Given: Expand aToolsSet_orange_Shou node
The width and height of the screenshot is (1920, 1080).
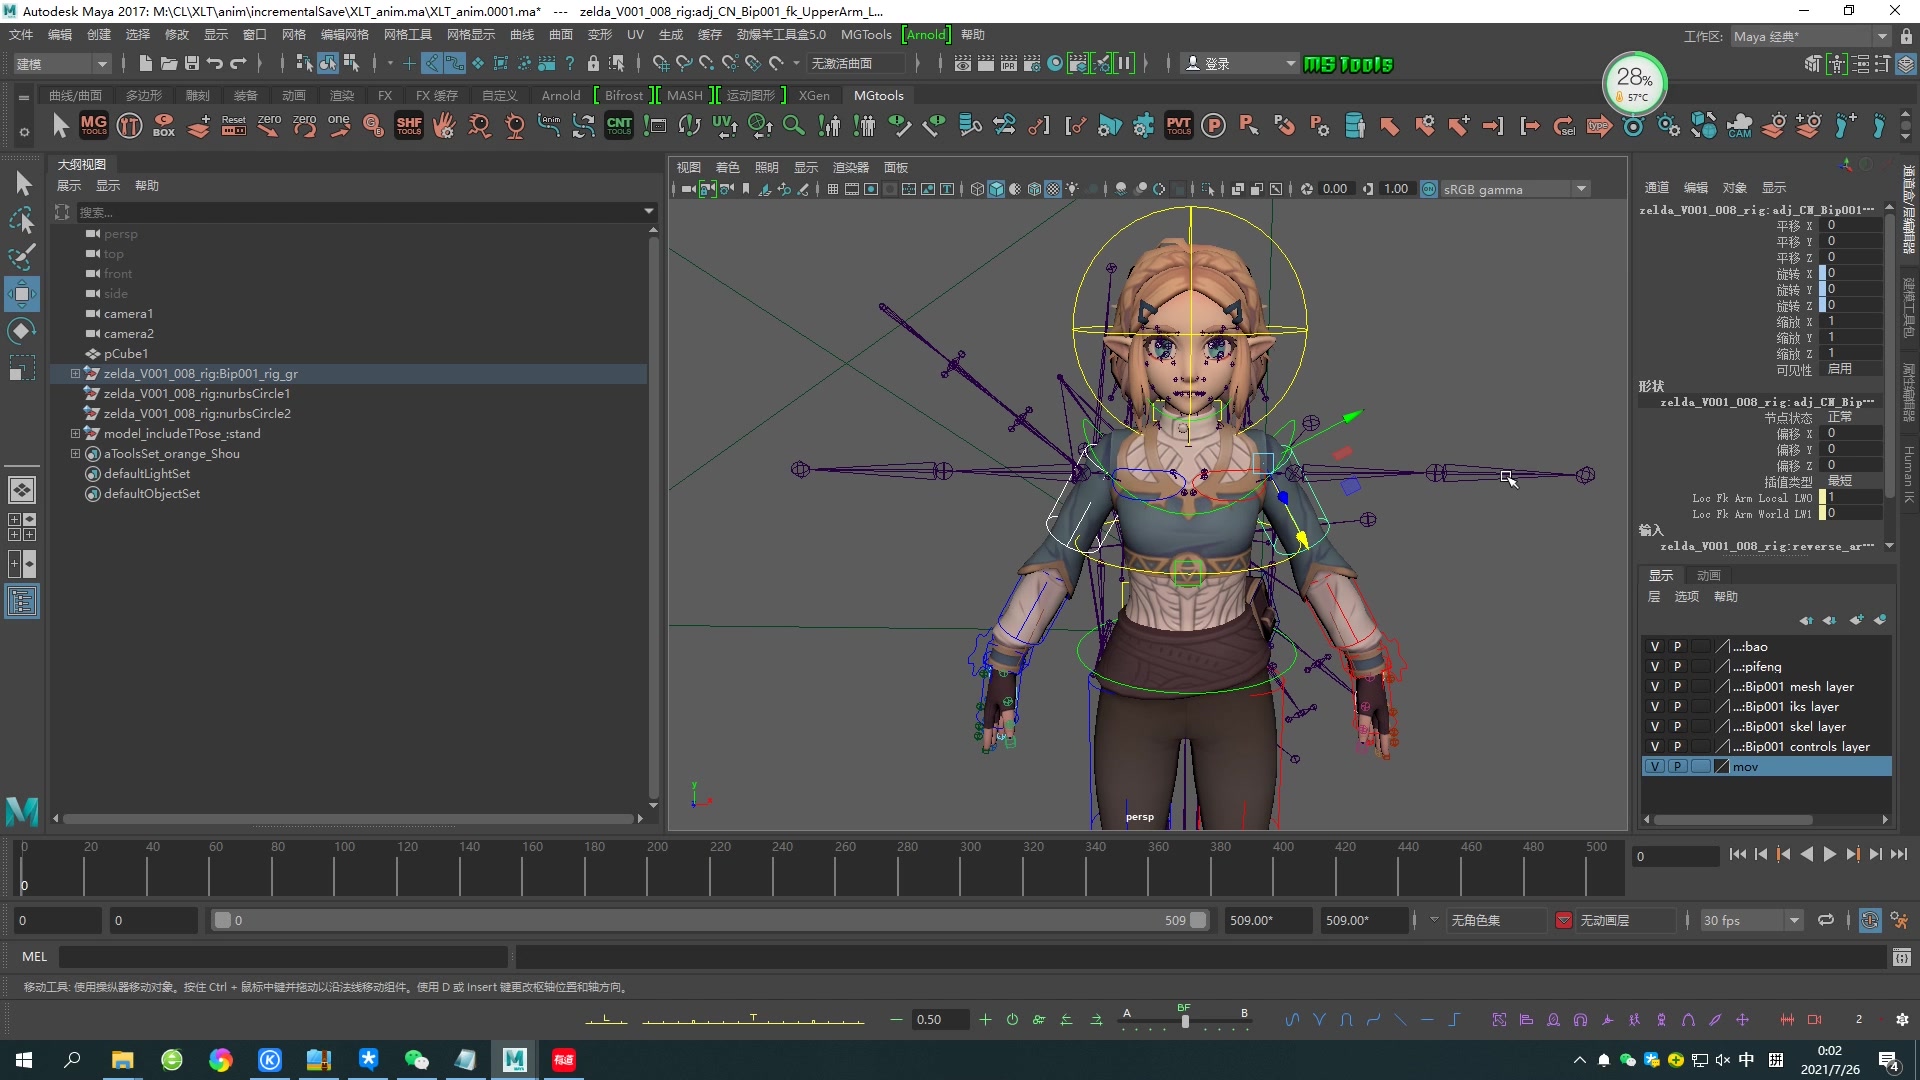Looking at the screenshot, I should [75, 453].
